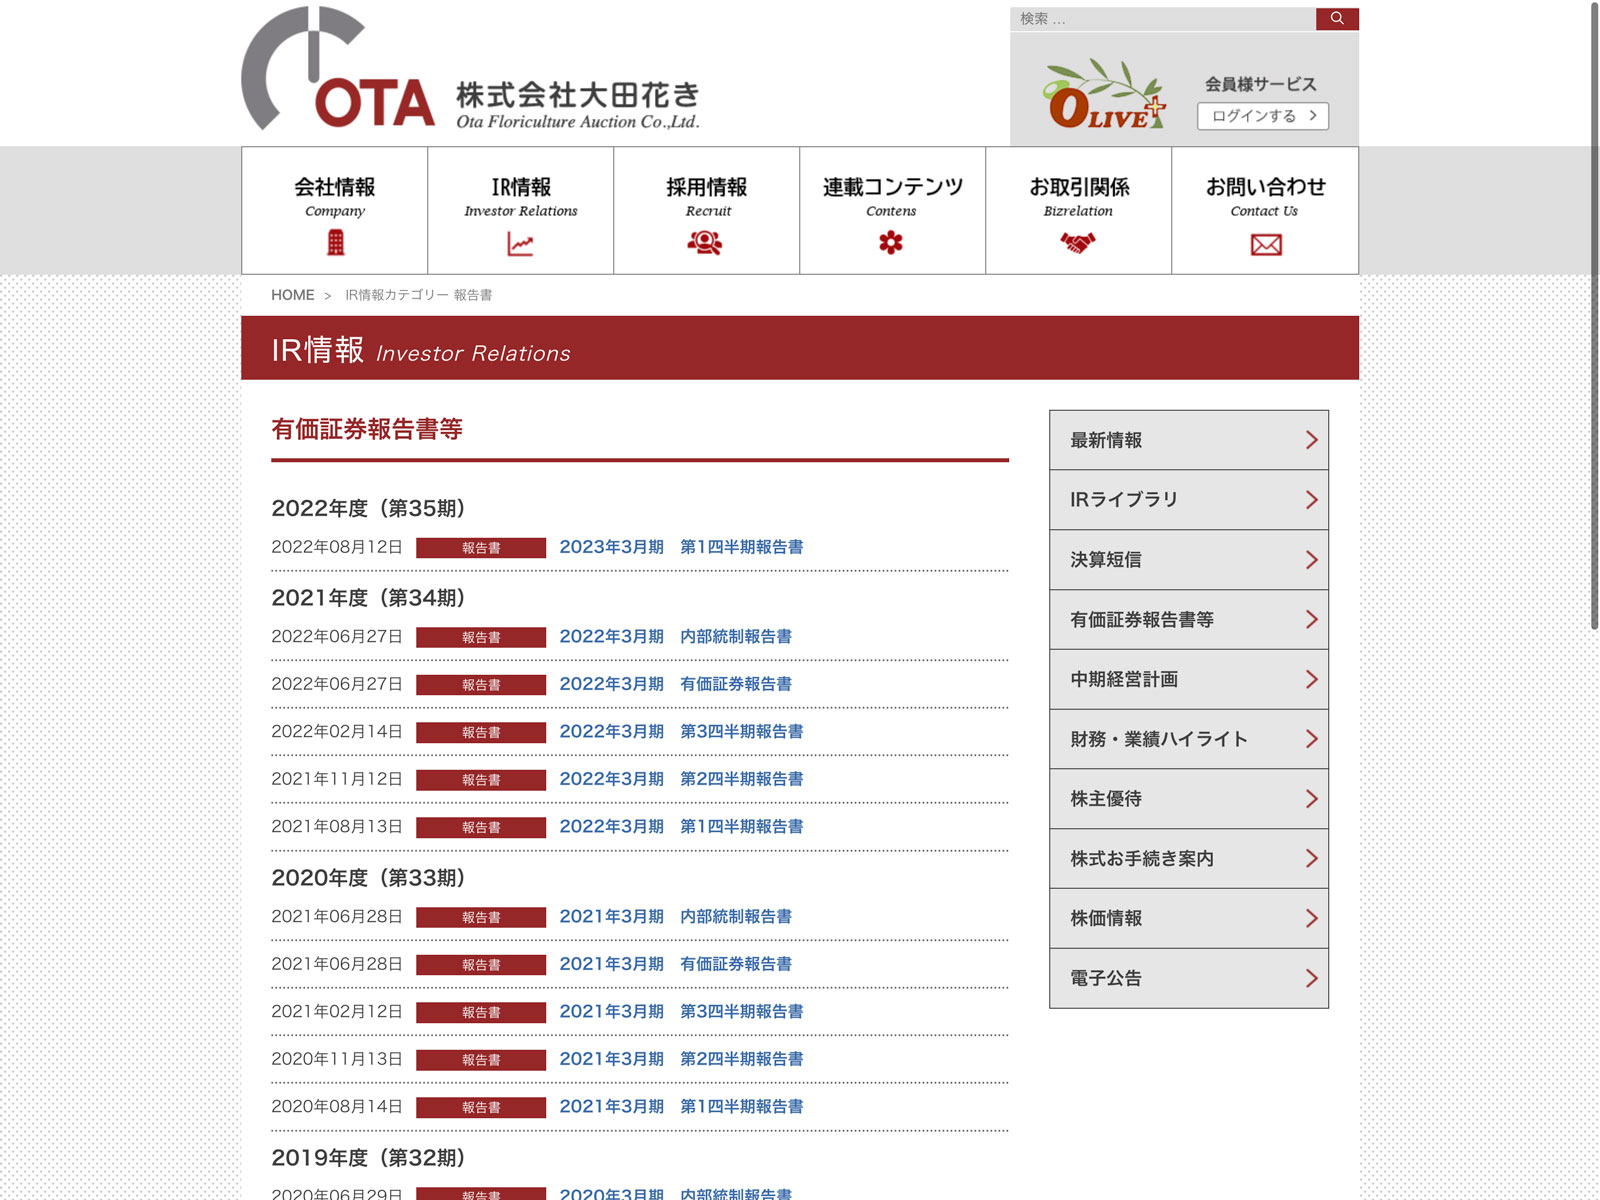The image size is (1600, 1200).
Task: Click the handshake Bizrelation icon
Action: click(1077, 243)
